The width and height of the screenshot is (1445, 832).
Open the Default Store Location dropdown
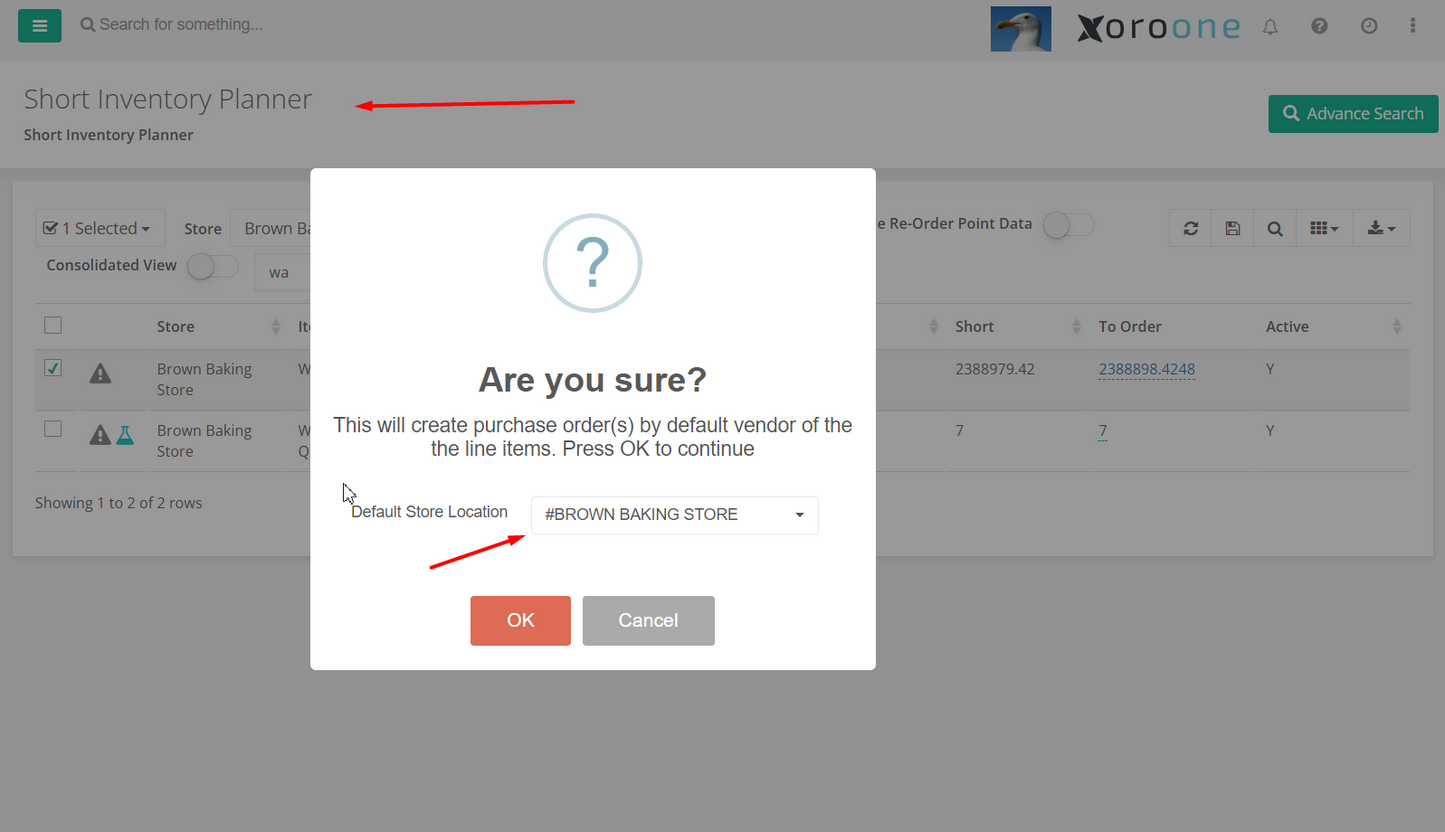675,515
